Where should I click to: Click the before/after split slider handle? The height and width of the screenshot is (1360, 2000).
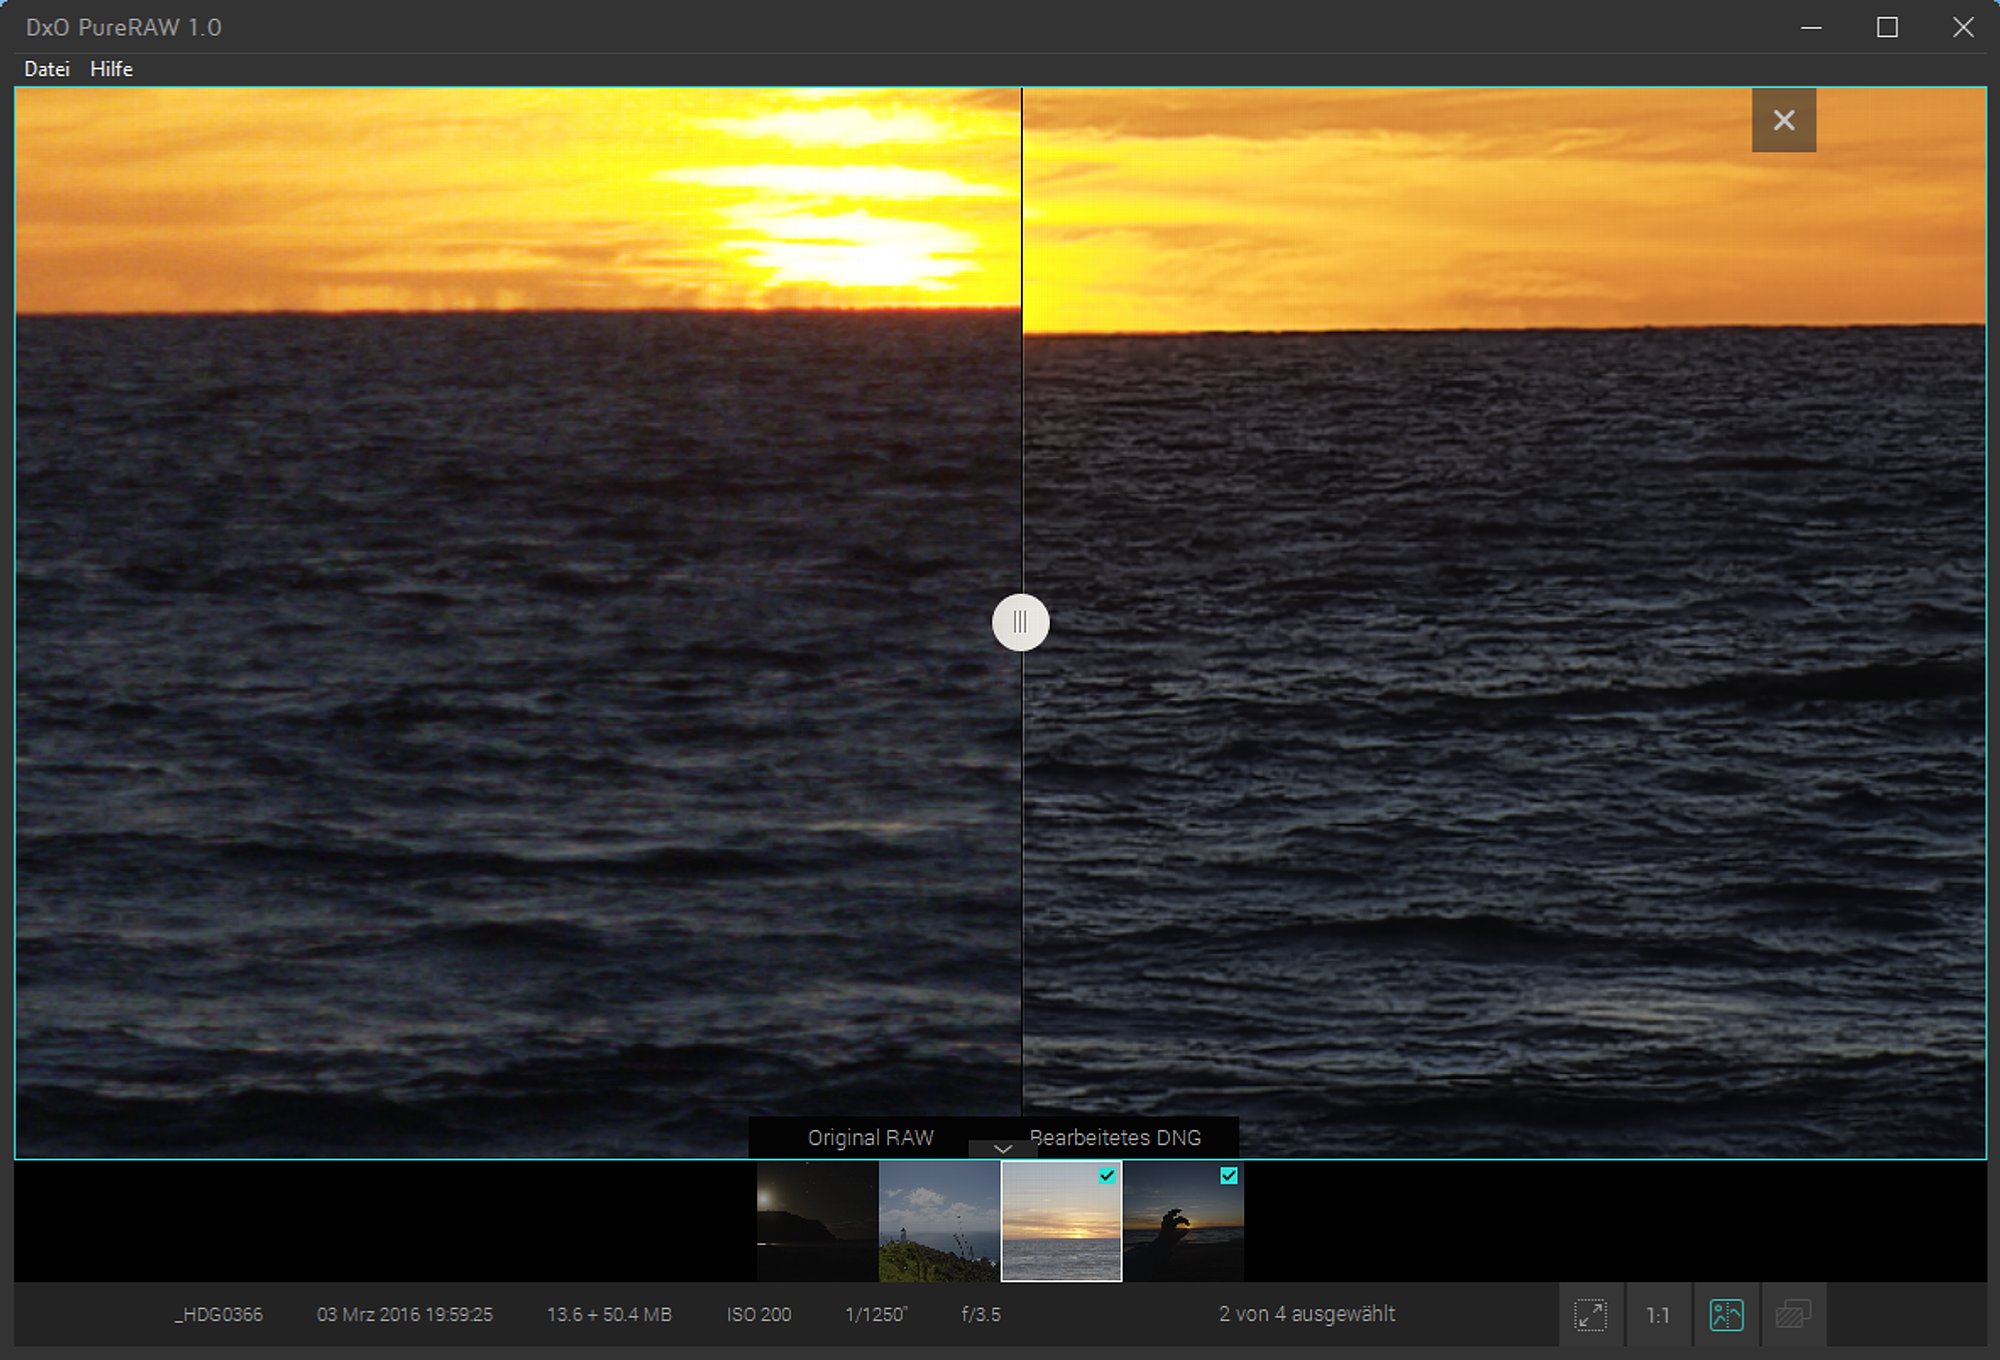click(x=1020, y=623)
